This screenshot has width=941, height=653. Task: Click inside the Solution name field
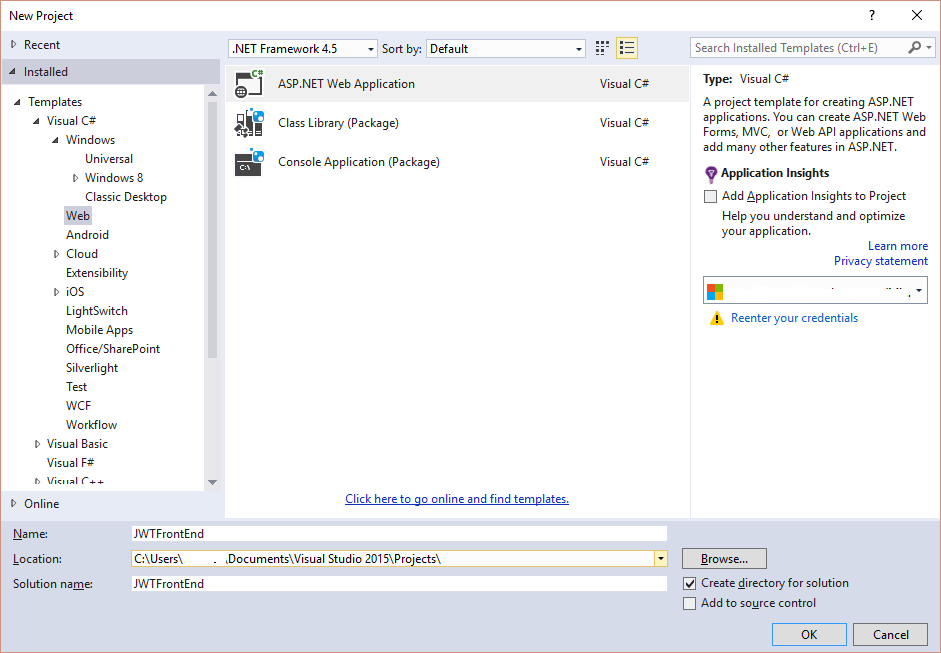coord(400,583)
